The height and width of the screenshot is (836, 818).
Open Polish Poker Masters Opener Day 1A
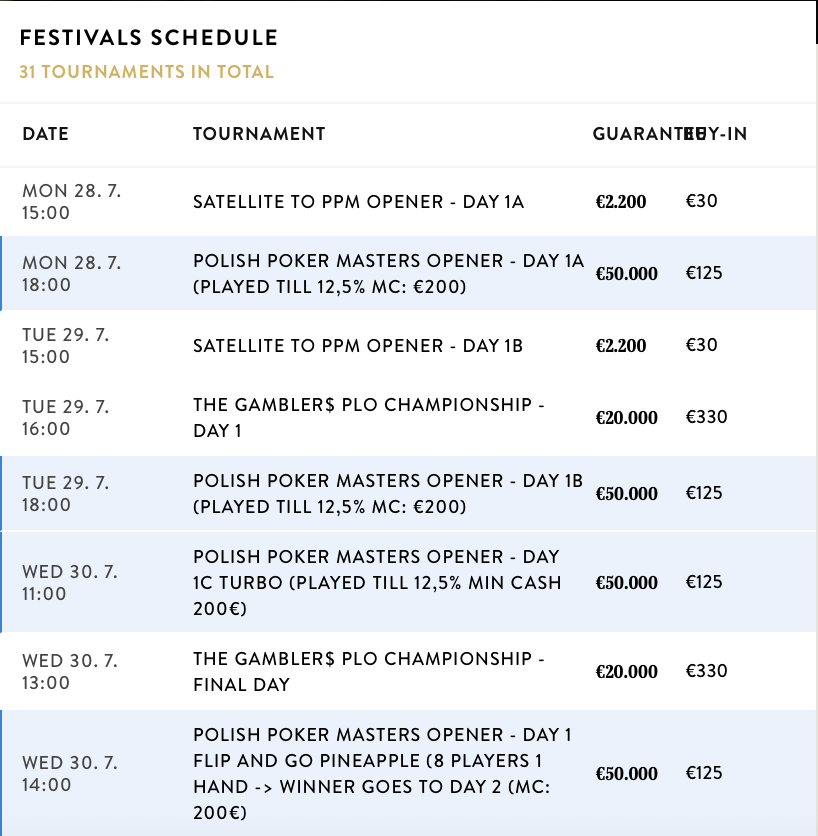click(x=388, y=273)
